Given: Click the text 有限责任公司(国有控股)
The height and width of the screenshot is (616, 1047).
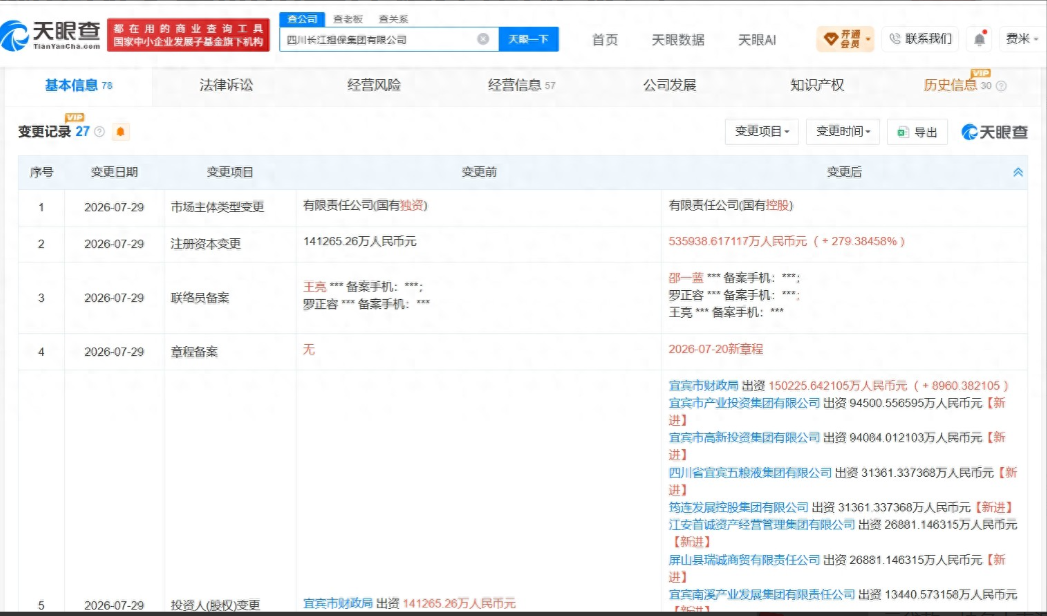Looking at the screenshot, I should [x=730, y=206].
